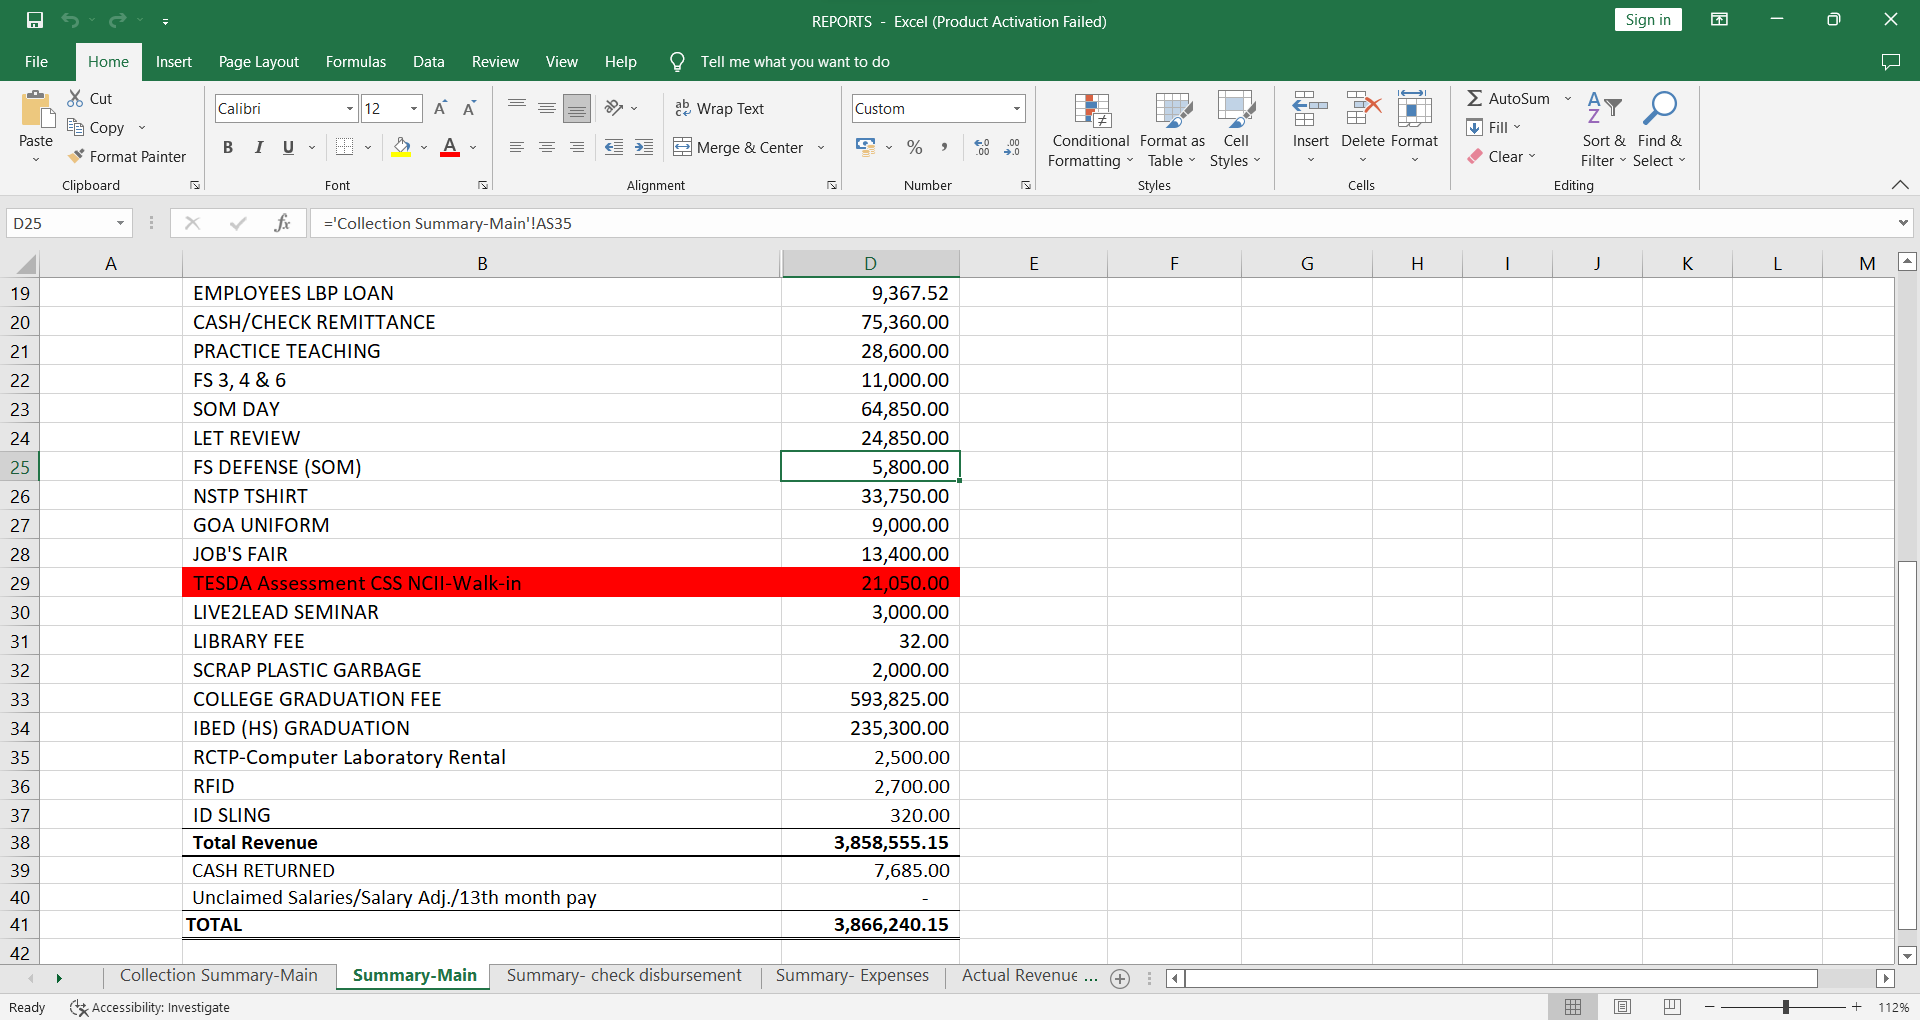Click the Borders icon

pos(345,147)
